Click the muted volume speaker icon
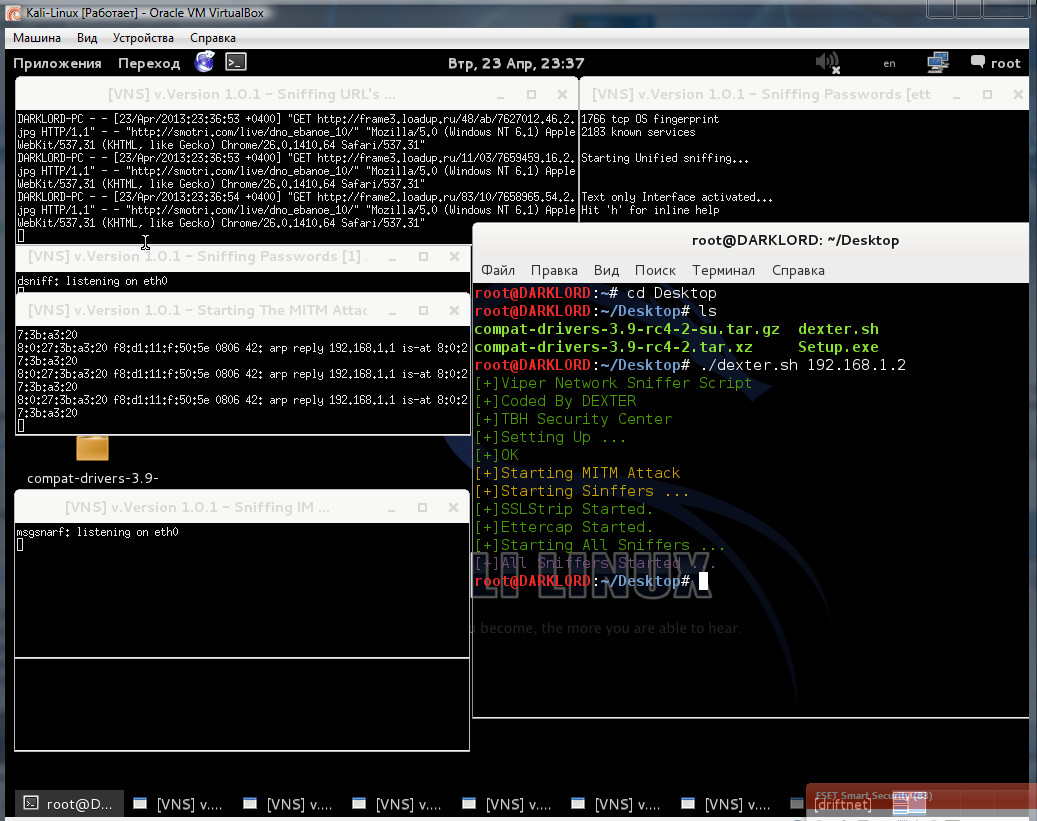This screenshot has width=1037, height=821. 827,63
